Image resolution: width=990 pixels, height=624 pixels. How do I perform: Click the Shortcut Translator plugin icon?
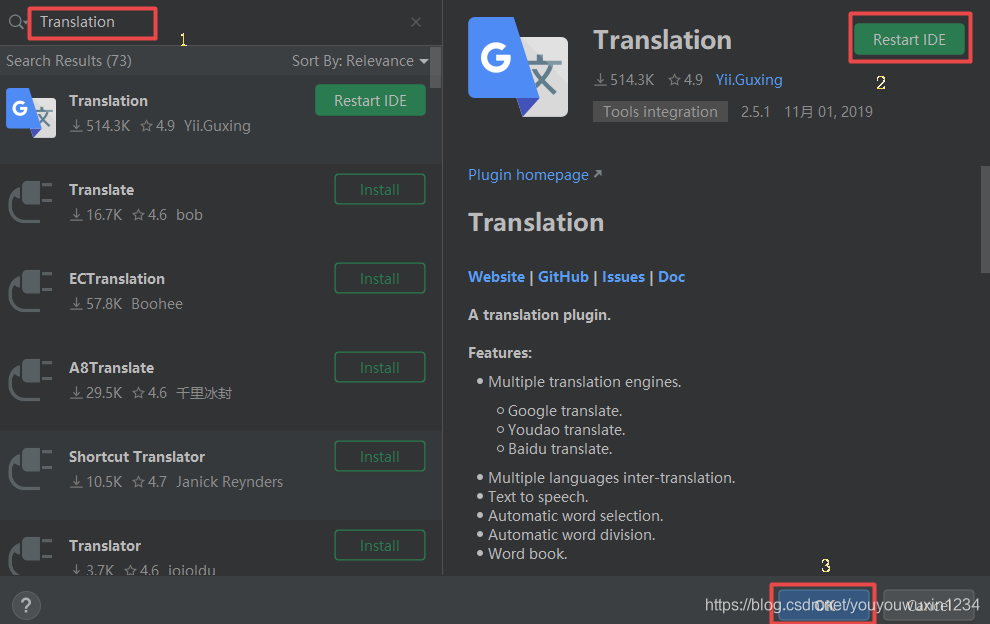tap(30, 469)
